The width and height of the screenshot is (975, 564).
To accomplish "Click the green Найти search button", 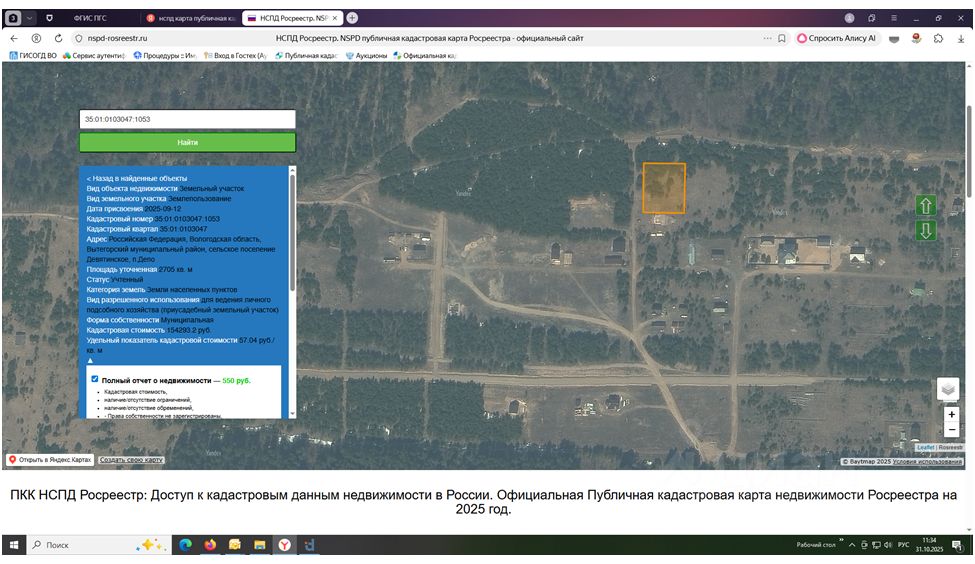I will point(187,142).
